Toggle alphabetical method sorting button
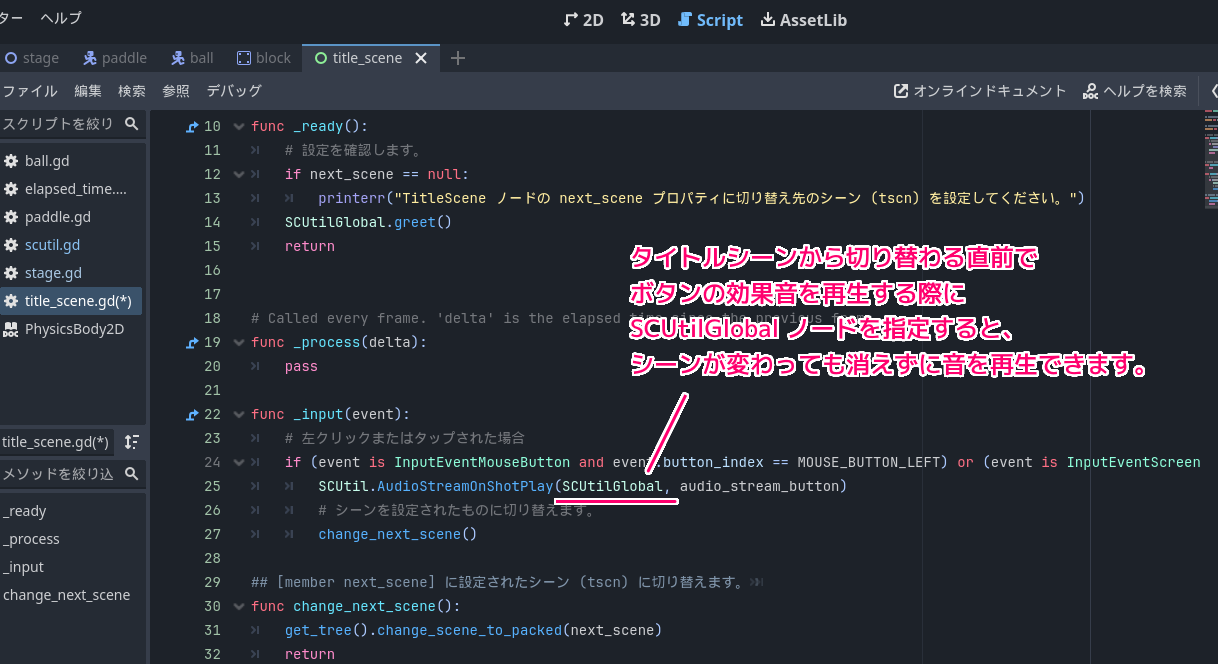Image resolution: width=1218 pixels, height=664 pixels. coord(131,442)
